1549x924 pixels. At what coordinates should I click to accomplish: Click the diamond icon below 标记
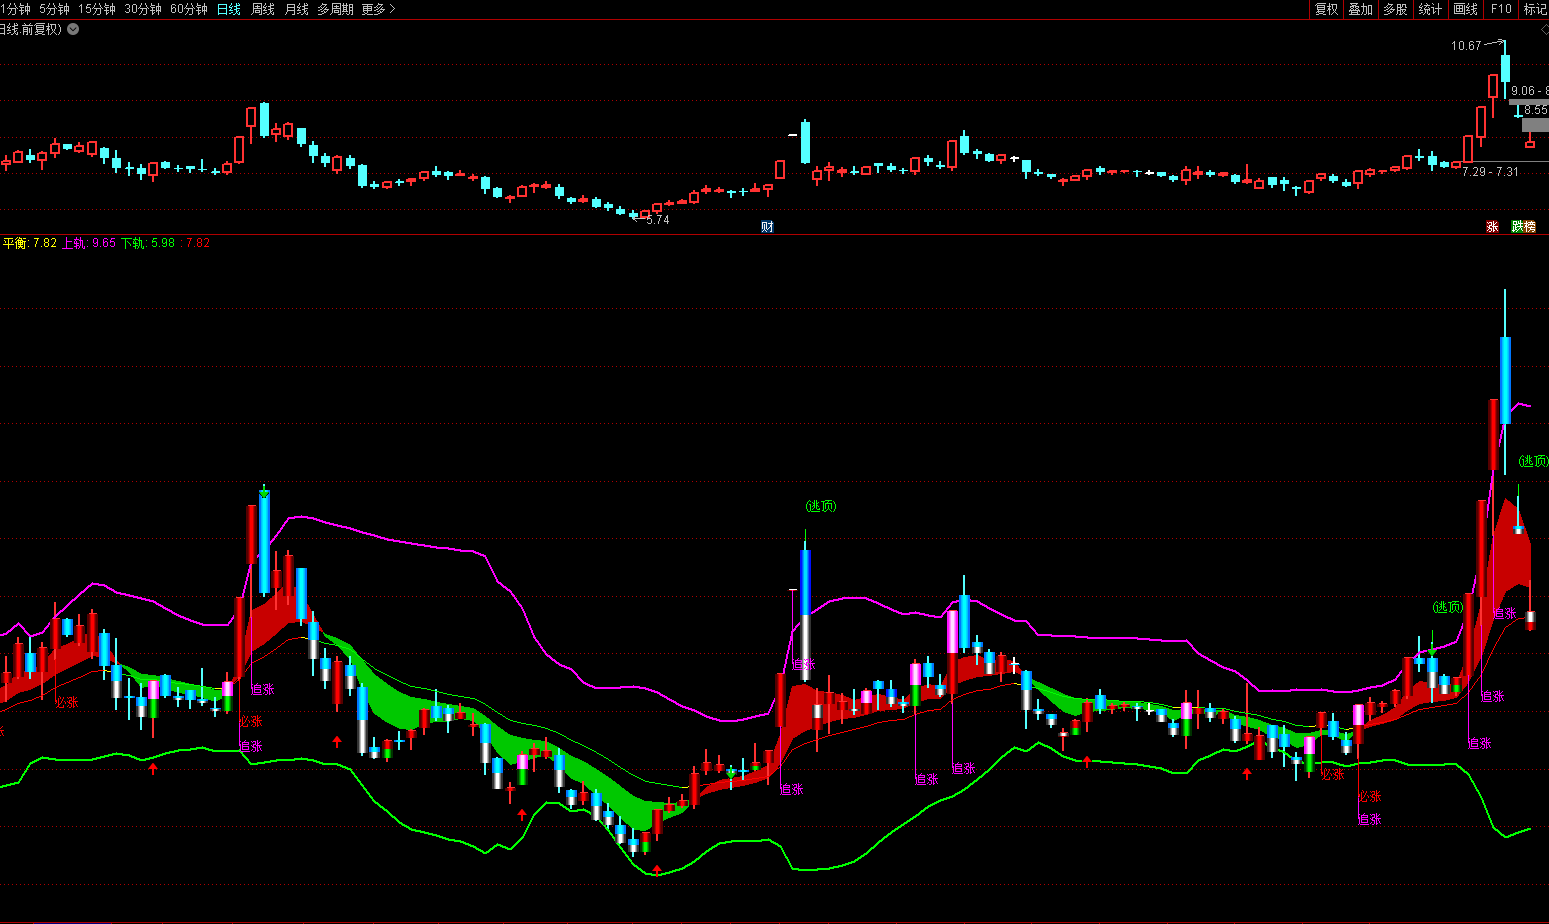pyautogui.click(x=1543, y=30)
